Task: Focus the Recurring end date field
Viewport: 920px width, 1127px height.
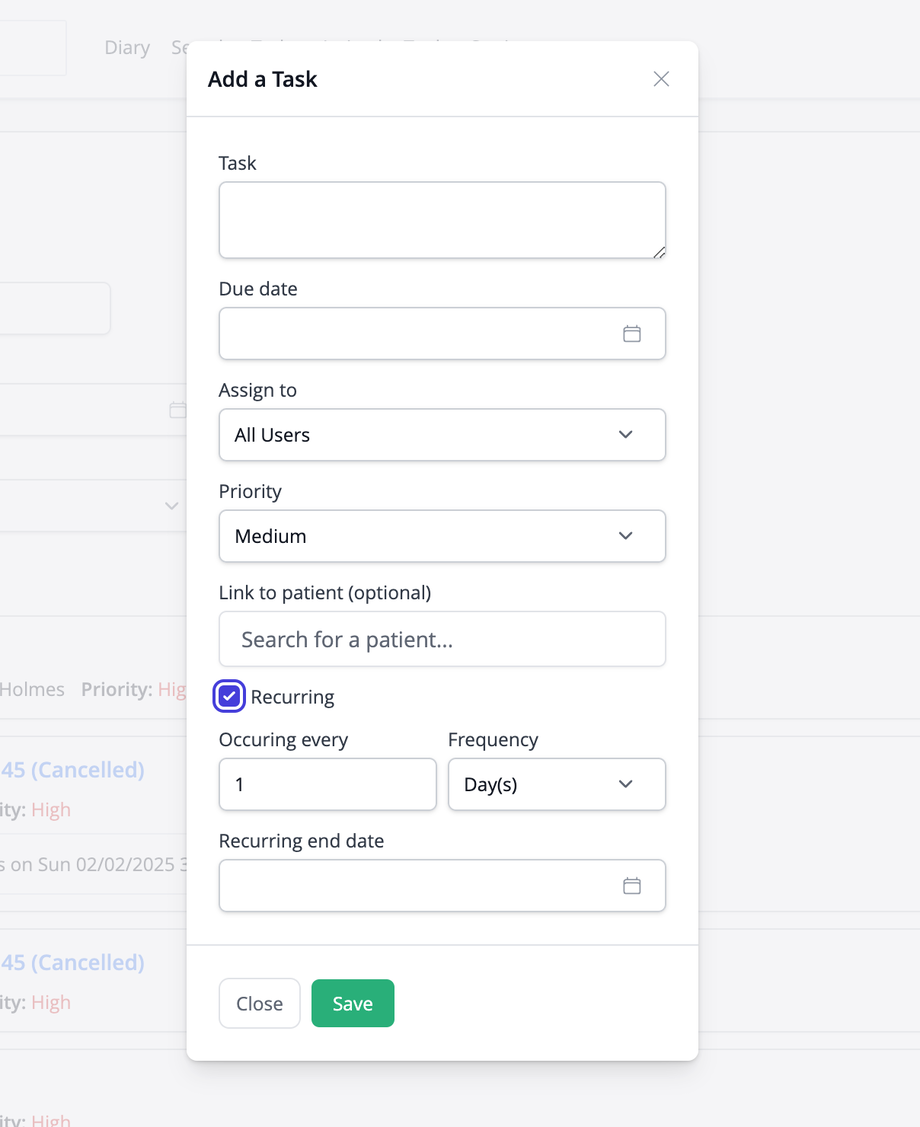Action: click(415, 886)
